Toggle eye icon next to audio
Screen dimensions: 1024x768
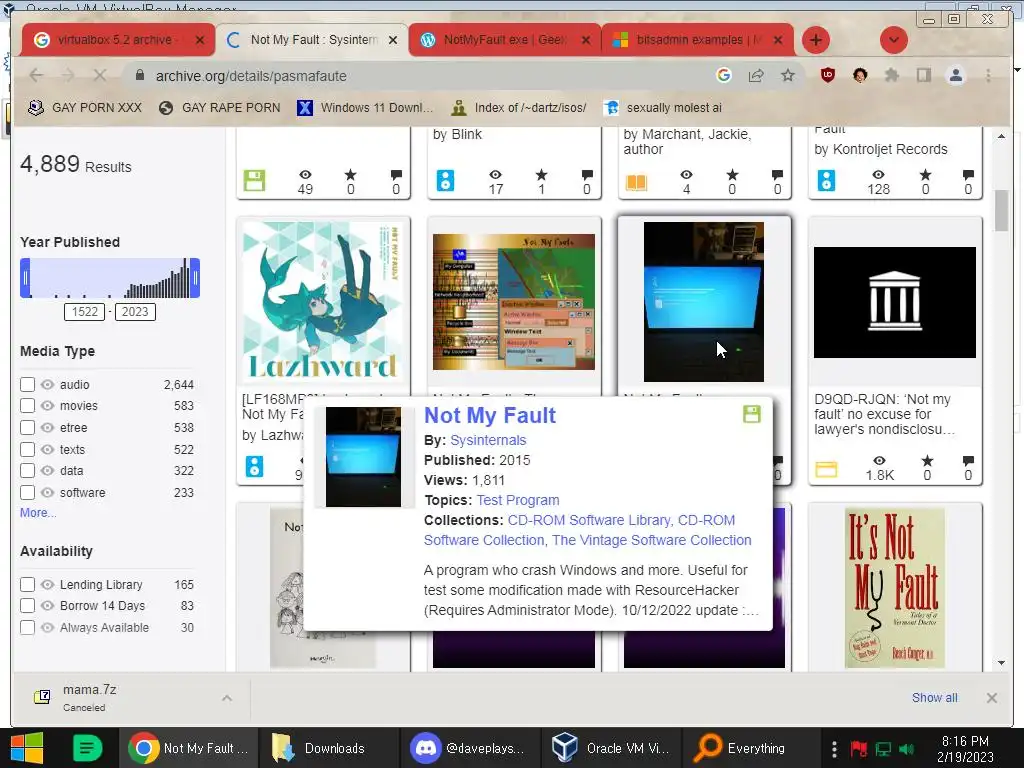(x=47, y=385)
